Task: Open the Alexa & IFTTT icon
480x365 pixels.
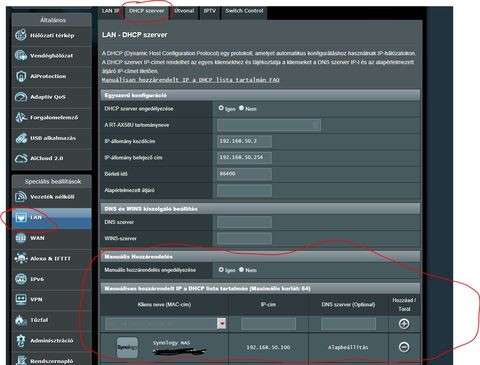Action: 21,258
